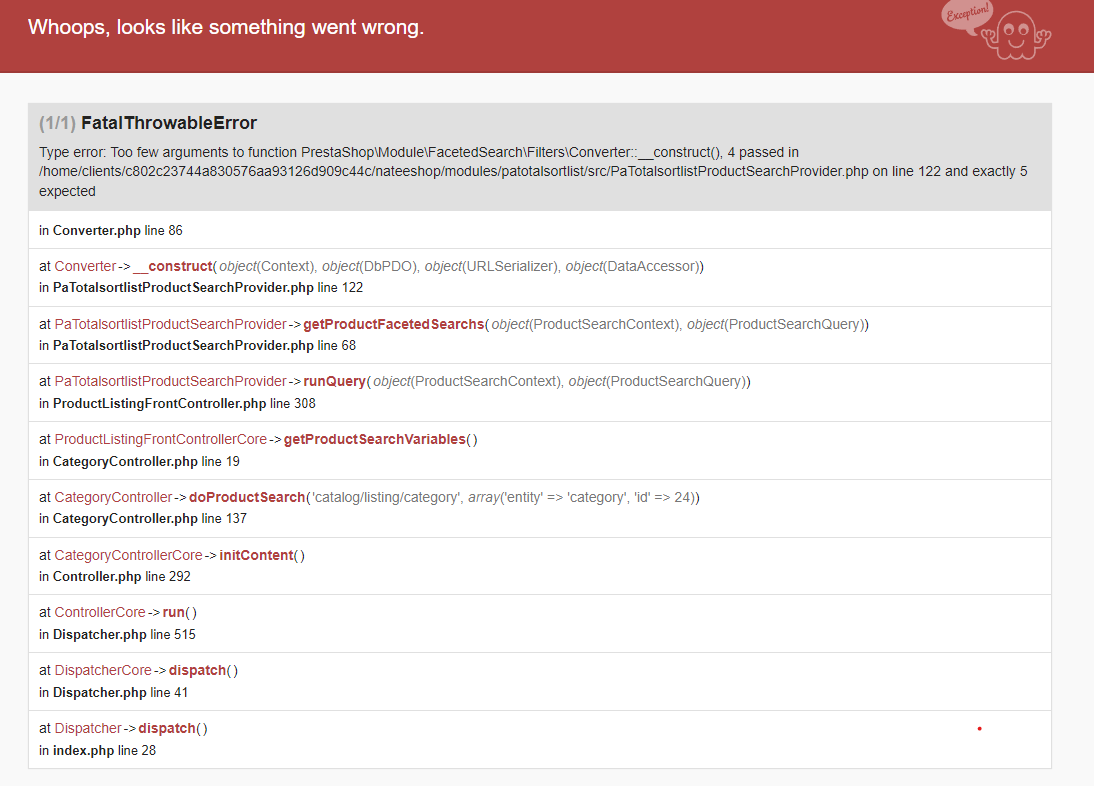This screenshot has height=786, width=1094.
Task: Click 'CategoryController.php line 19' text
Action: point(147,461)
